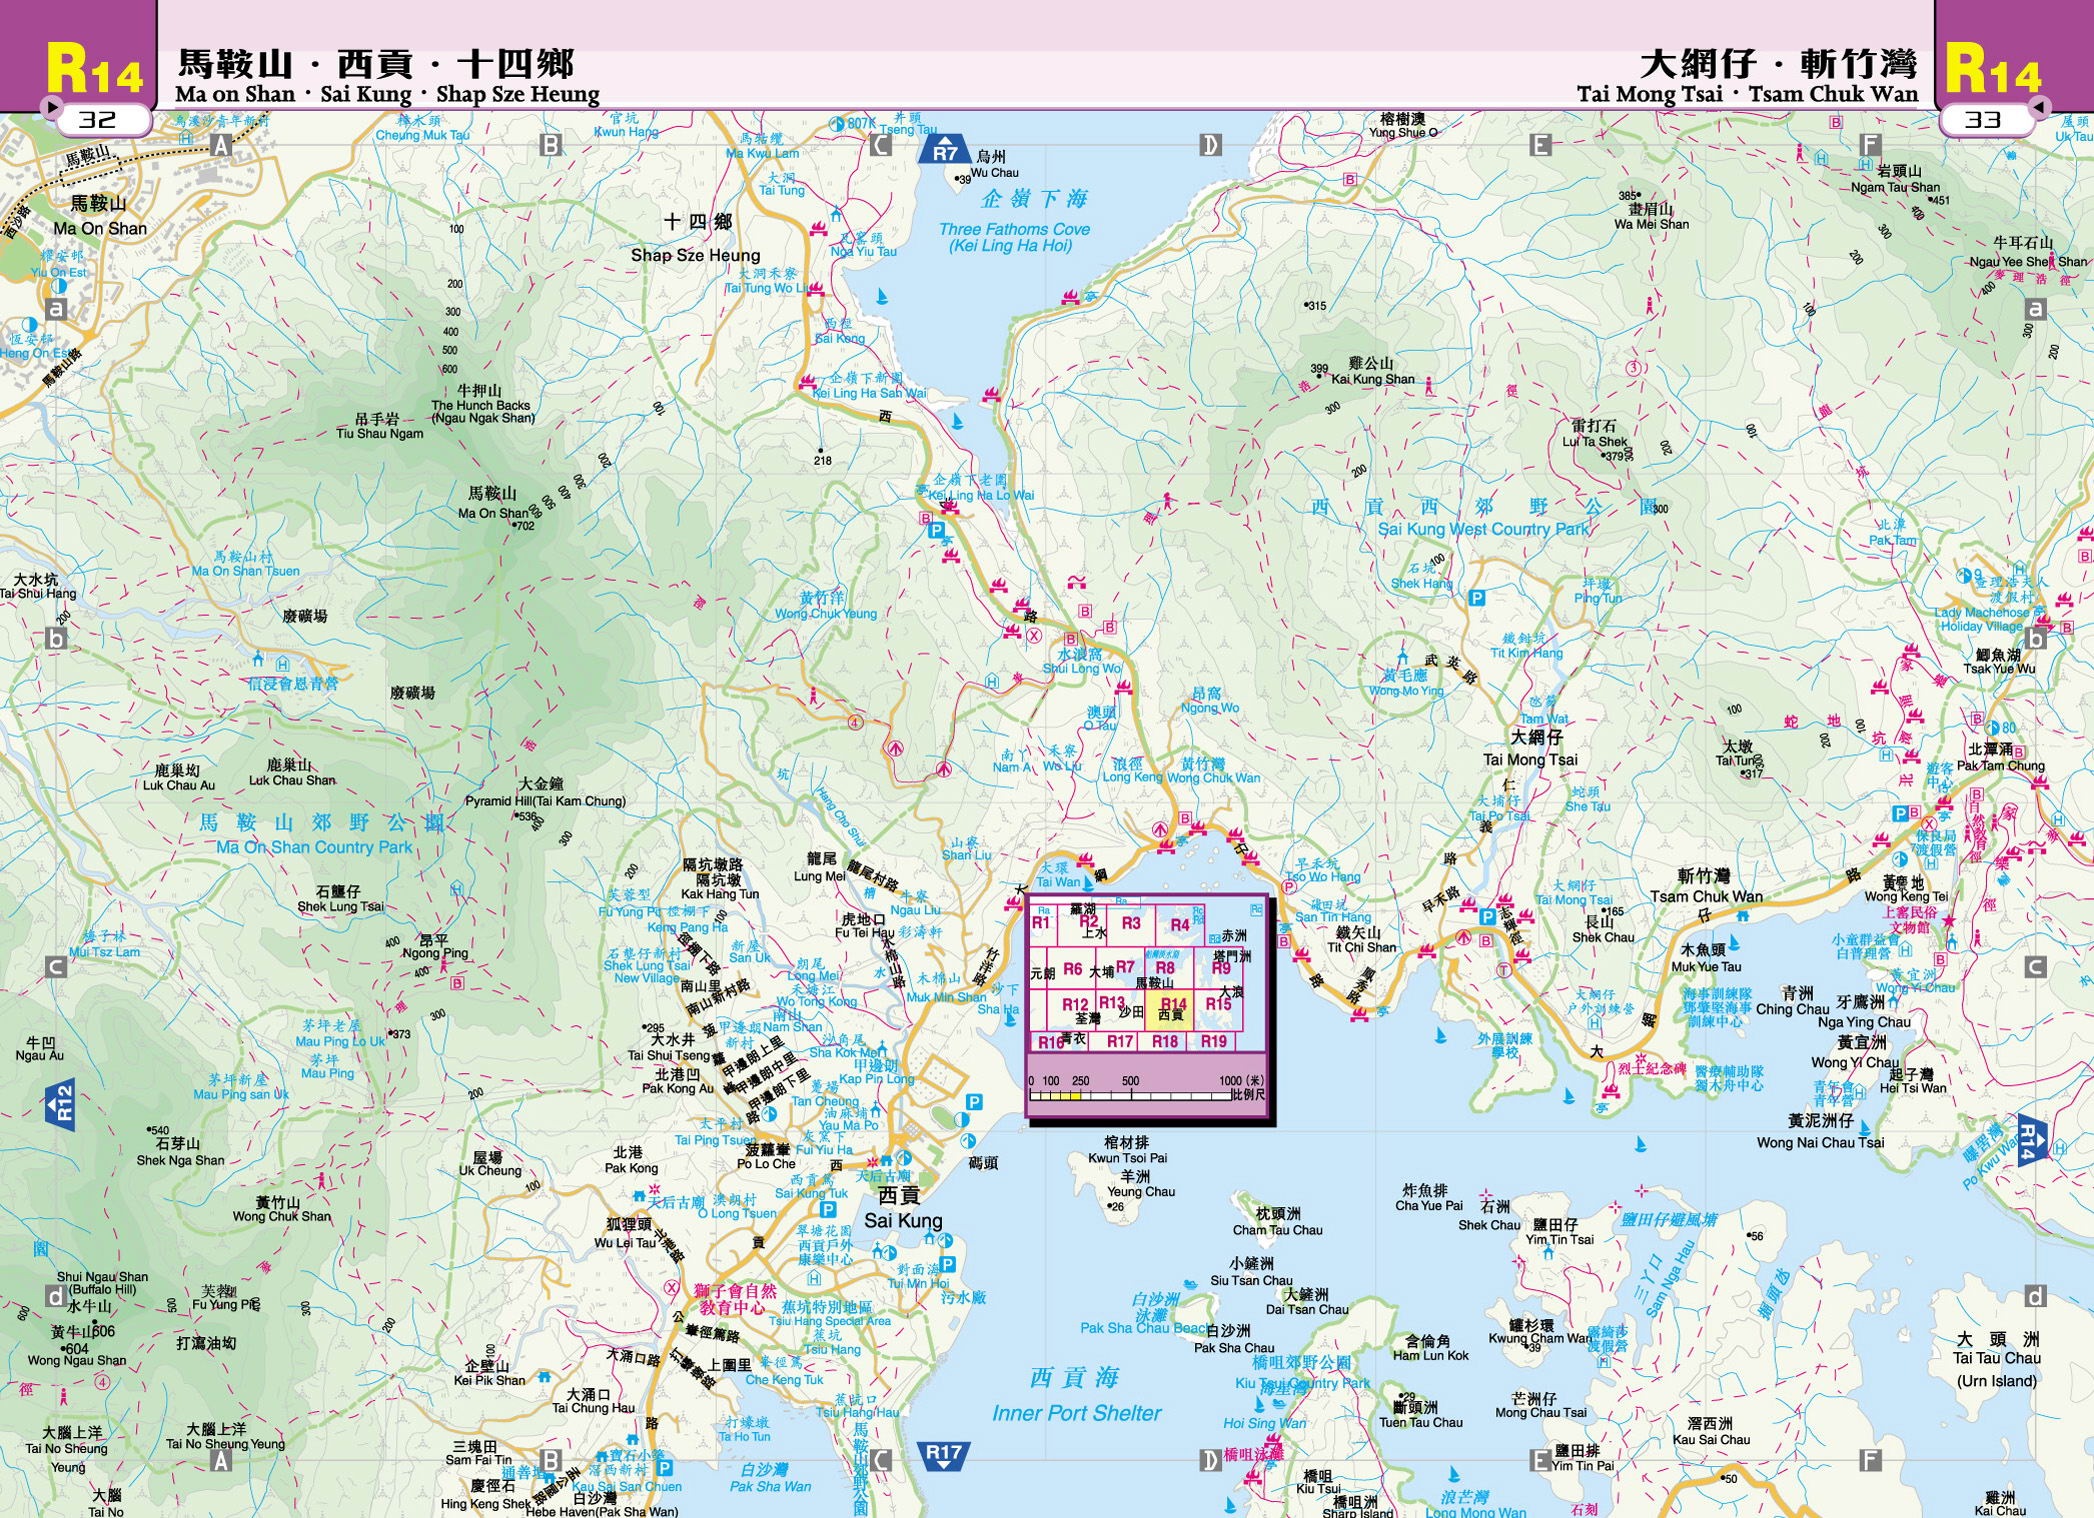Image resolution: width=2094 pixels, height=1518 pixels.
Task: Click 'Pyramid Hill(Tai Kam Chung)' label
Action: 545,801
